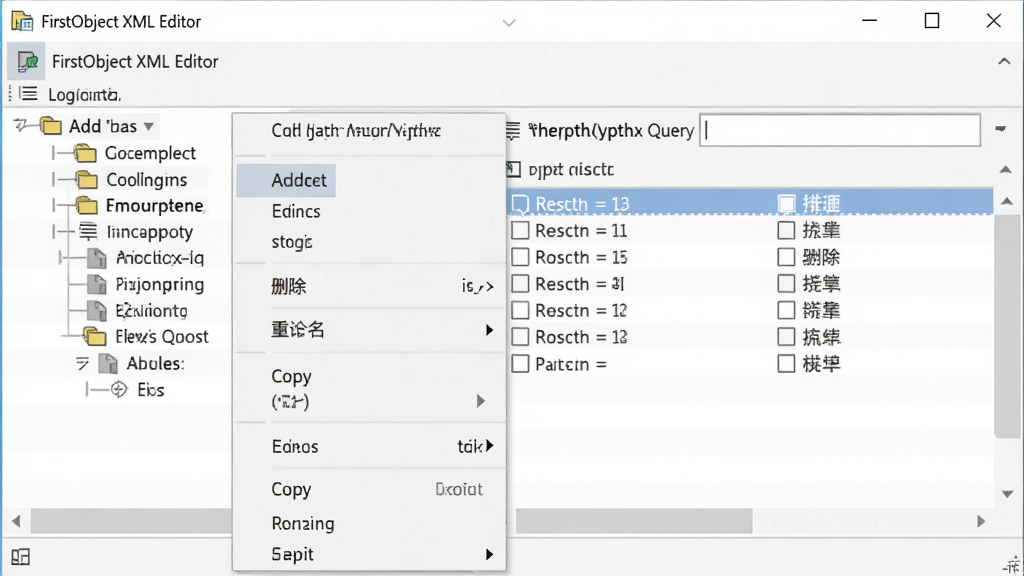Check the Roscth = 15 checkbox

tap(520, 257)
